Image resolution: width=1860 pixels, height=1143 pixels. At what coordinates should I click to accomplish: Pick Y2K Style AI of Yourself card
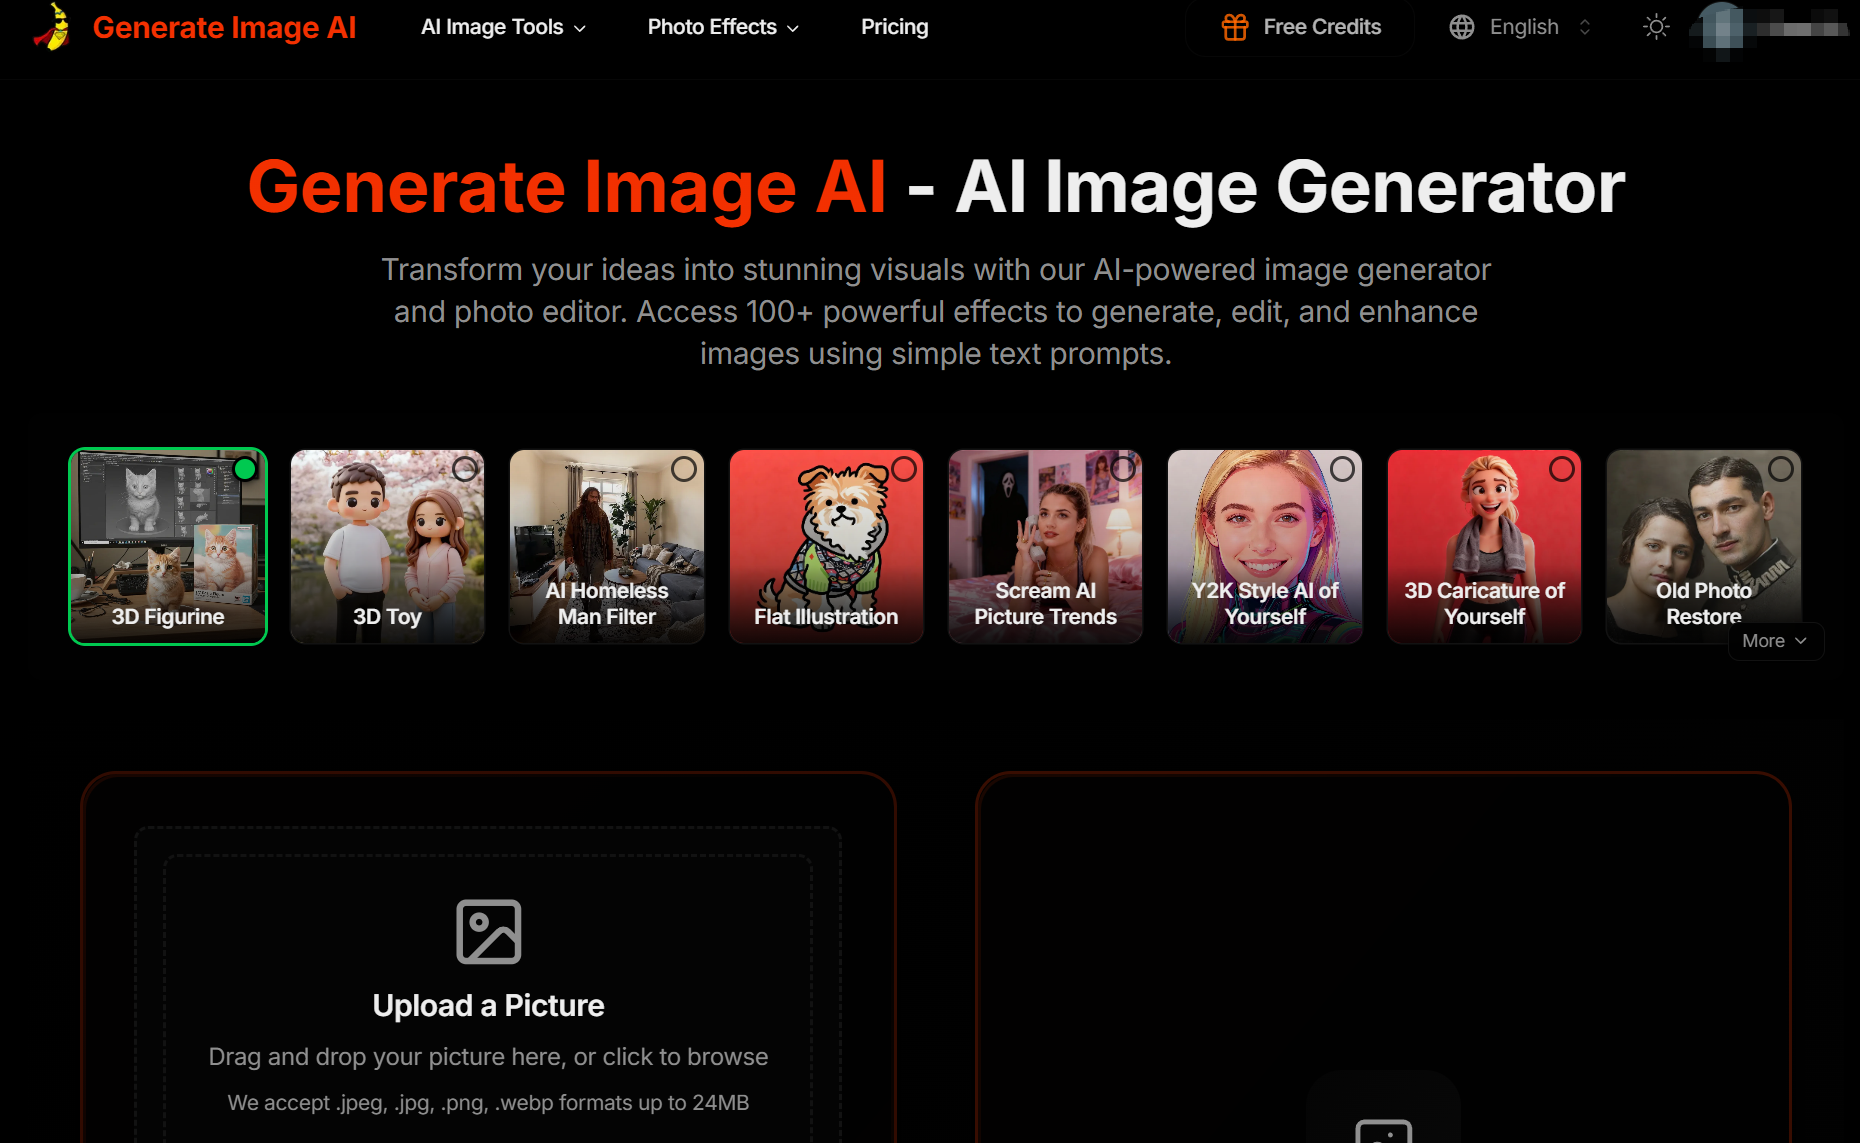point(1265,547)
